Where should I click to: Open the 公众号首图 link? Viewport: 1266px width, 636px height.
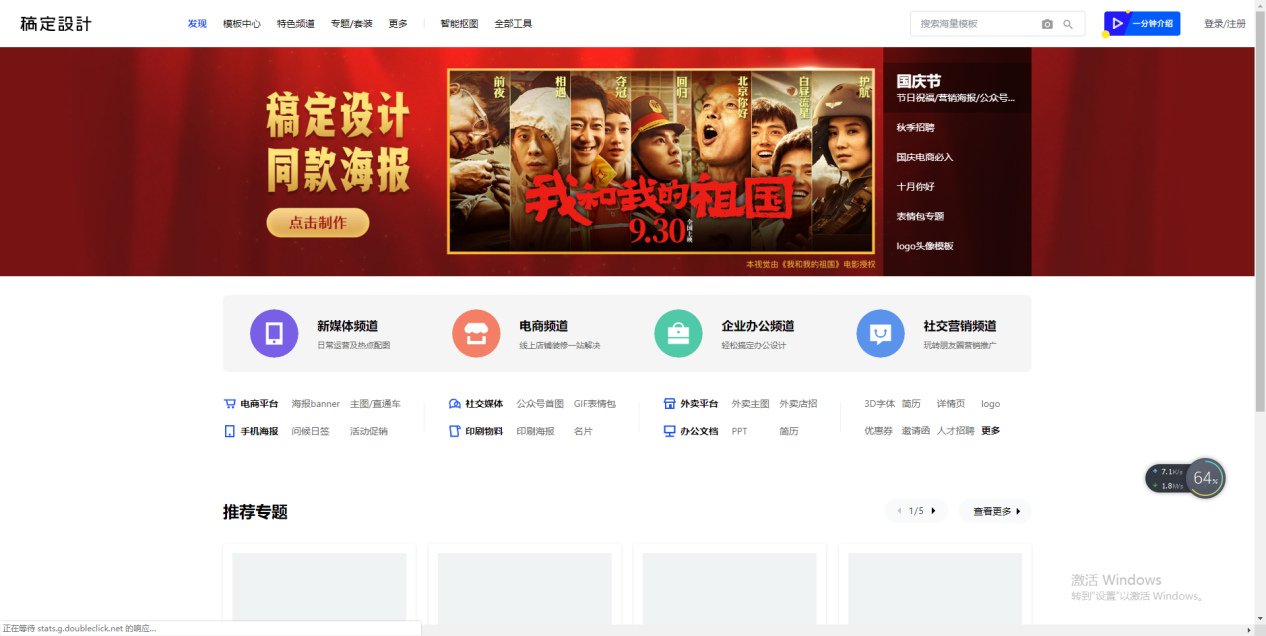[x=540, y=404]
